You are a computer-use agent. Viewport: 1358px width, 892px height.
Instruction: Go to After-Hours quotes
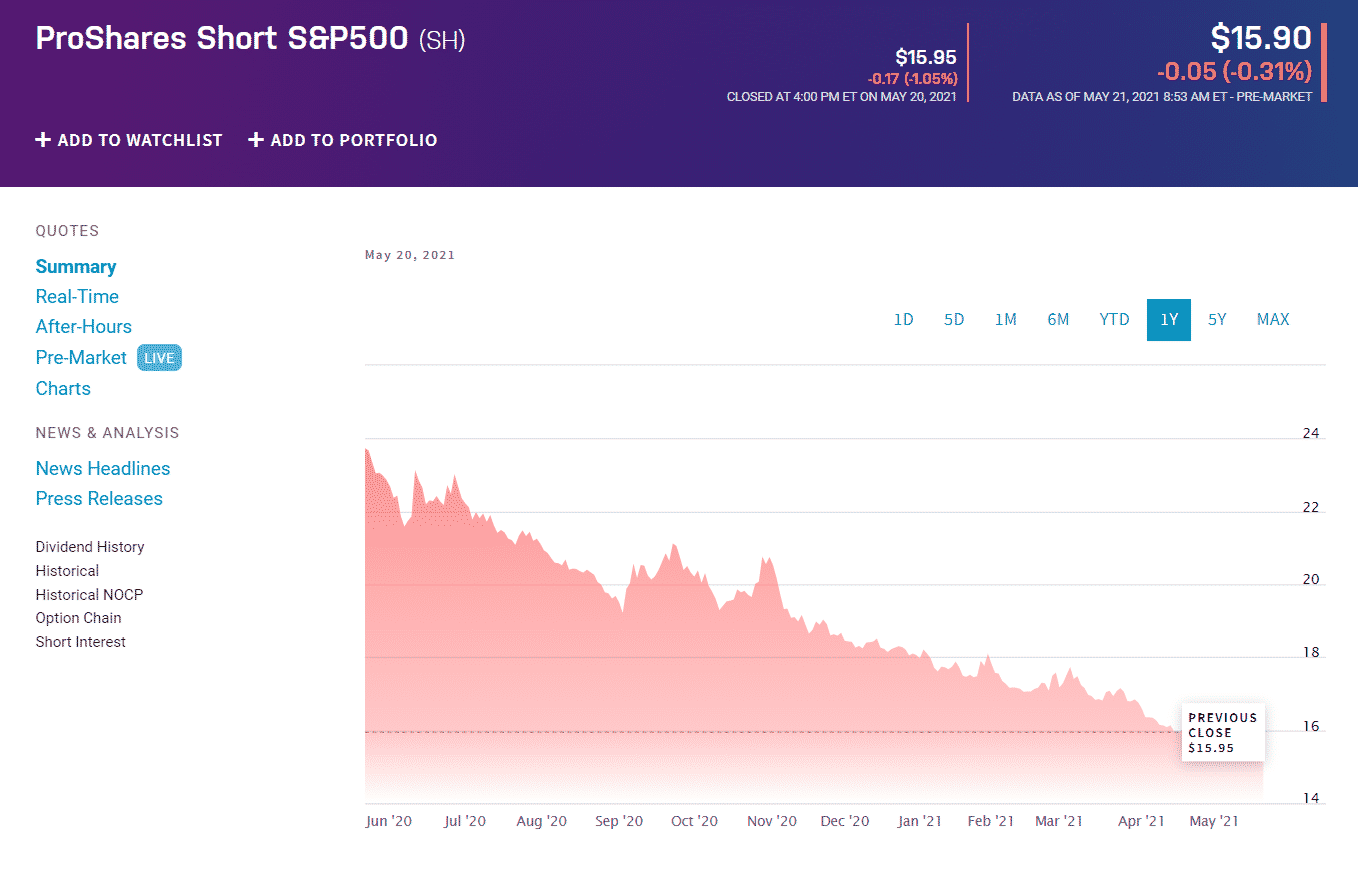coord(84,327)
